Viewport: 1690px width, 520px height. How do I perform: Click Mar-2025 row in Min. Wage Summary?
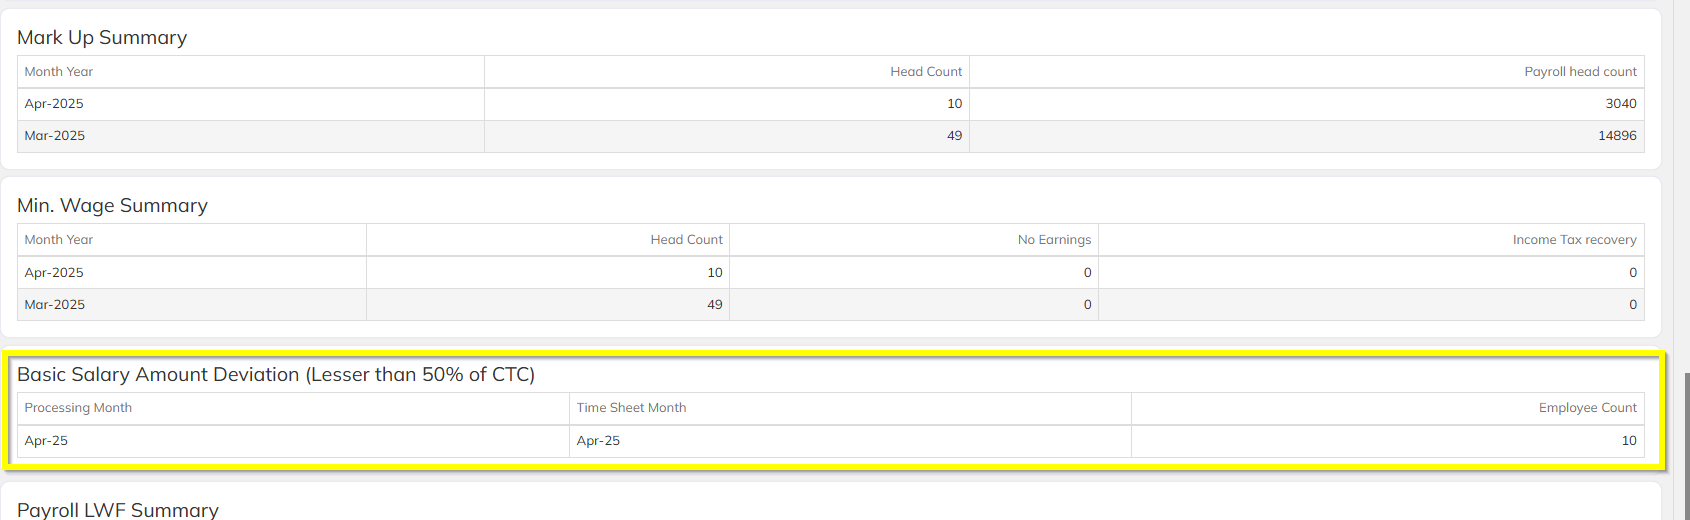point(55,305)
